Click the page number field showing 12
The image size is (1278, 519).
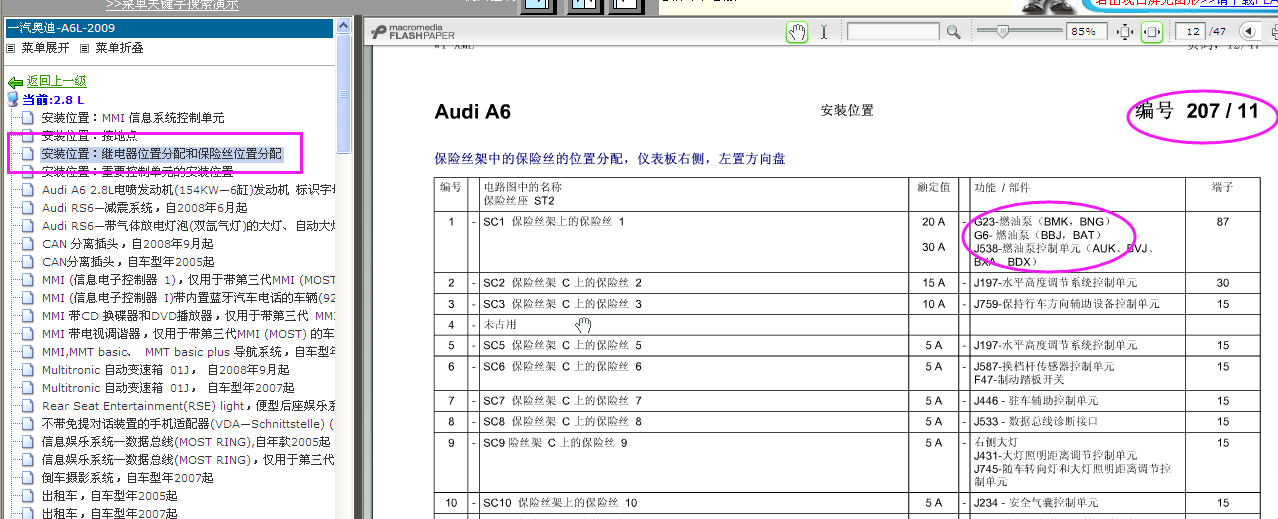1190,32
